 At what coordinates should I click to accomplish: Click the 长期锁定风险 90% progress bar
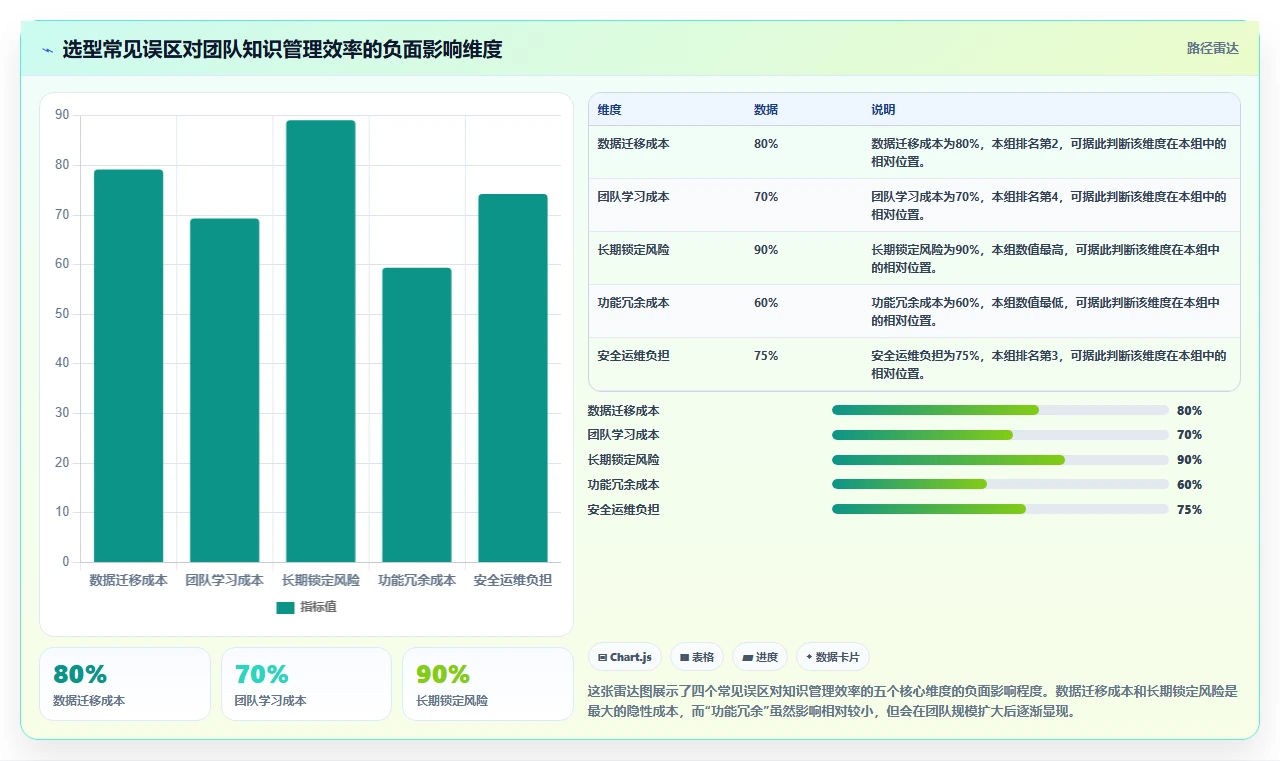[1000, 460]
